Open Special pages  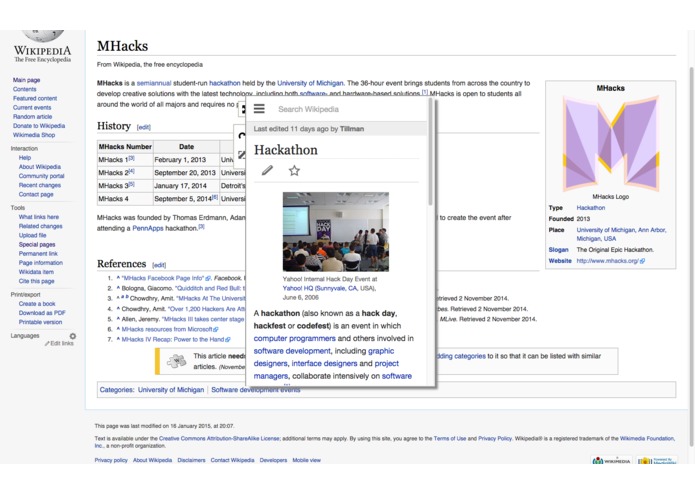[x=37, y=245]
